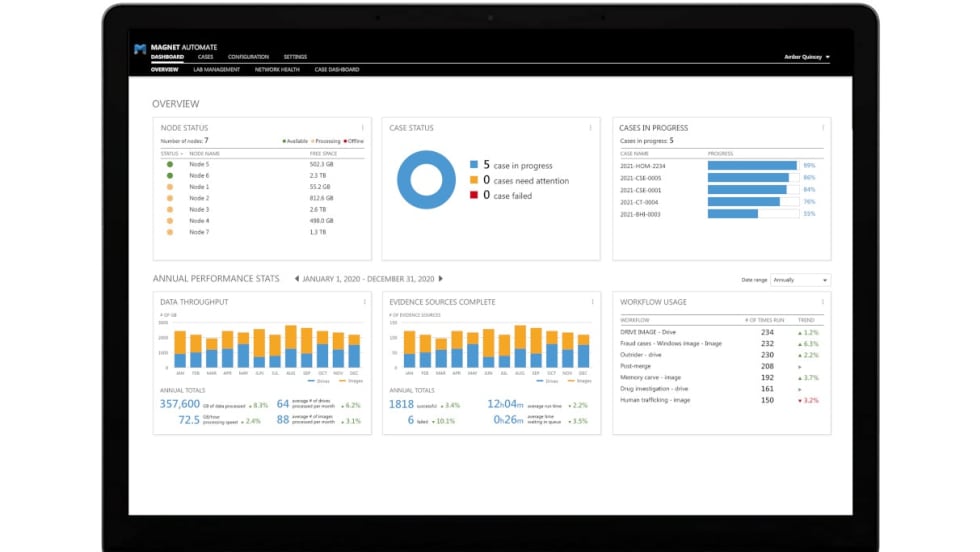The height and width of the screenshot is (552, 980).
Task: Open Evidence Sources Complete panel options
Action: point(593,301)
